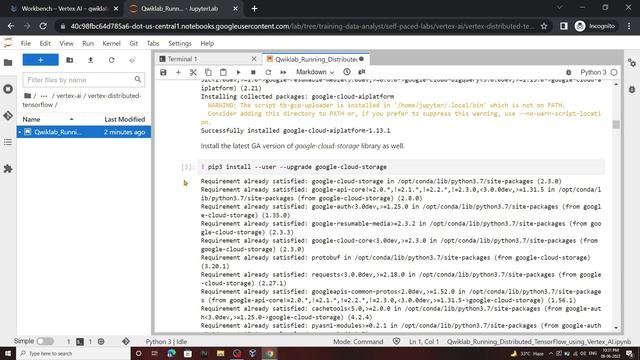Open the Git sidebar panel

coord(8,116)
